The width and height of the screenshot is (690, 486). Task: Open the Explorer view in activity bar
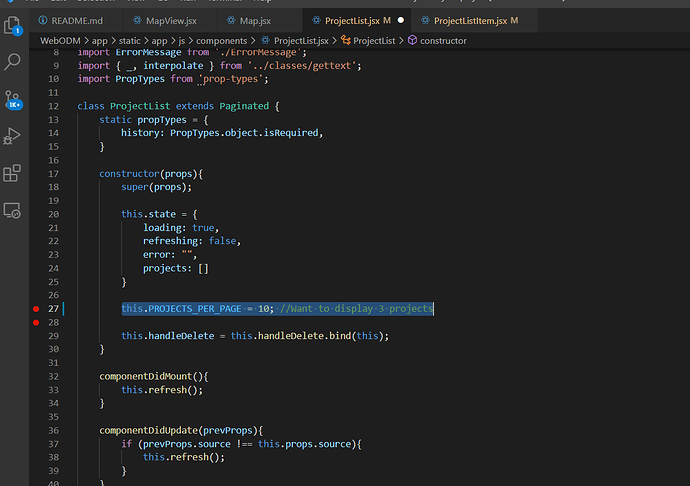click(13, 25)
